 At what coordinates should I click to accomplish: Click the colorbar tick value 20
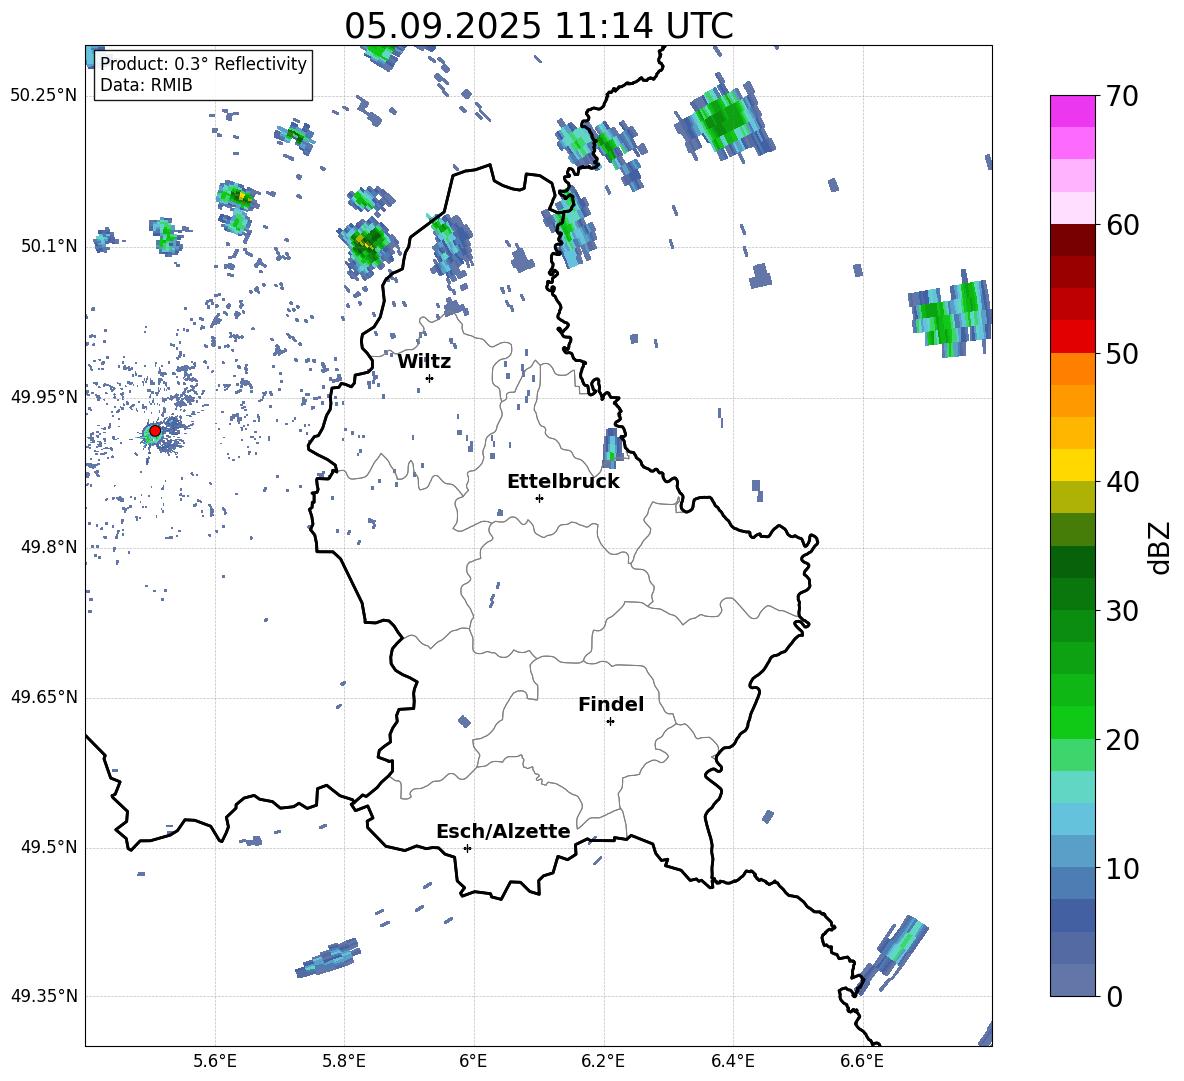click(x=1122, y=740)
